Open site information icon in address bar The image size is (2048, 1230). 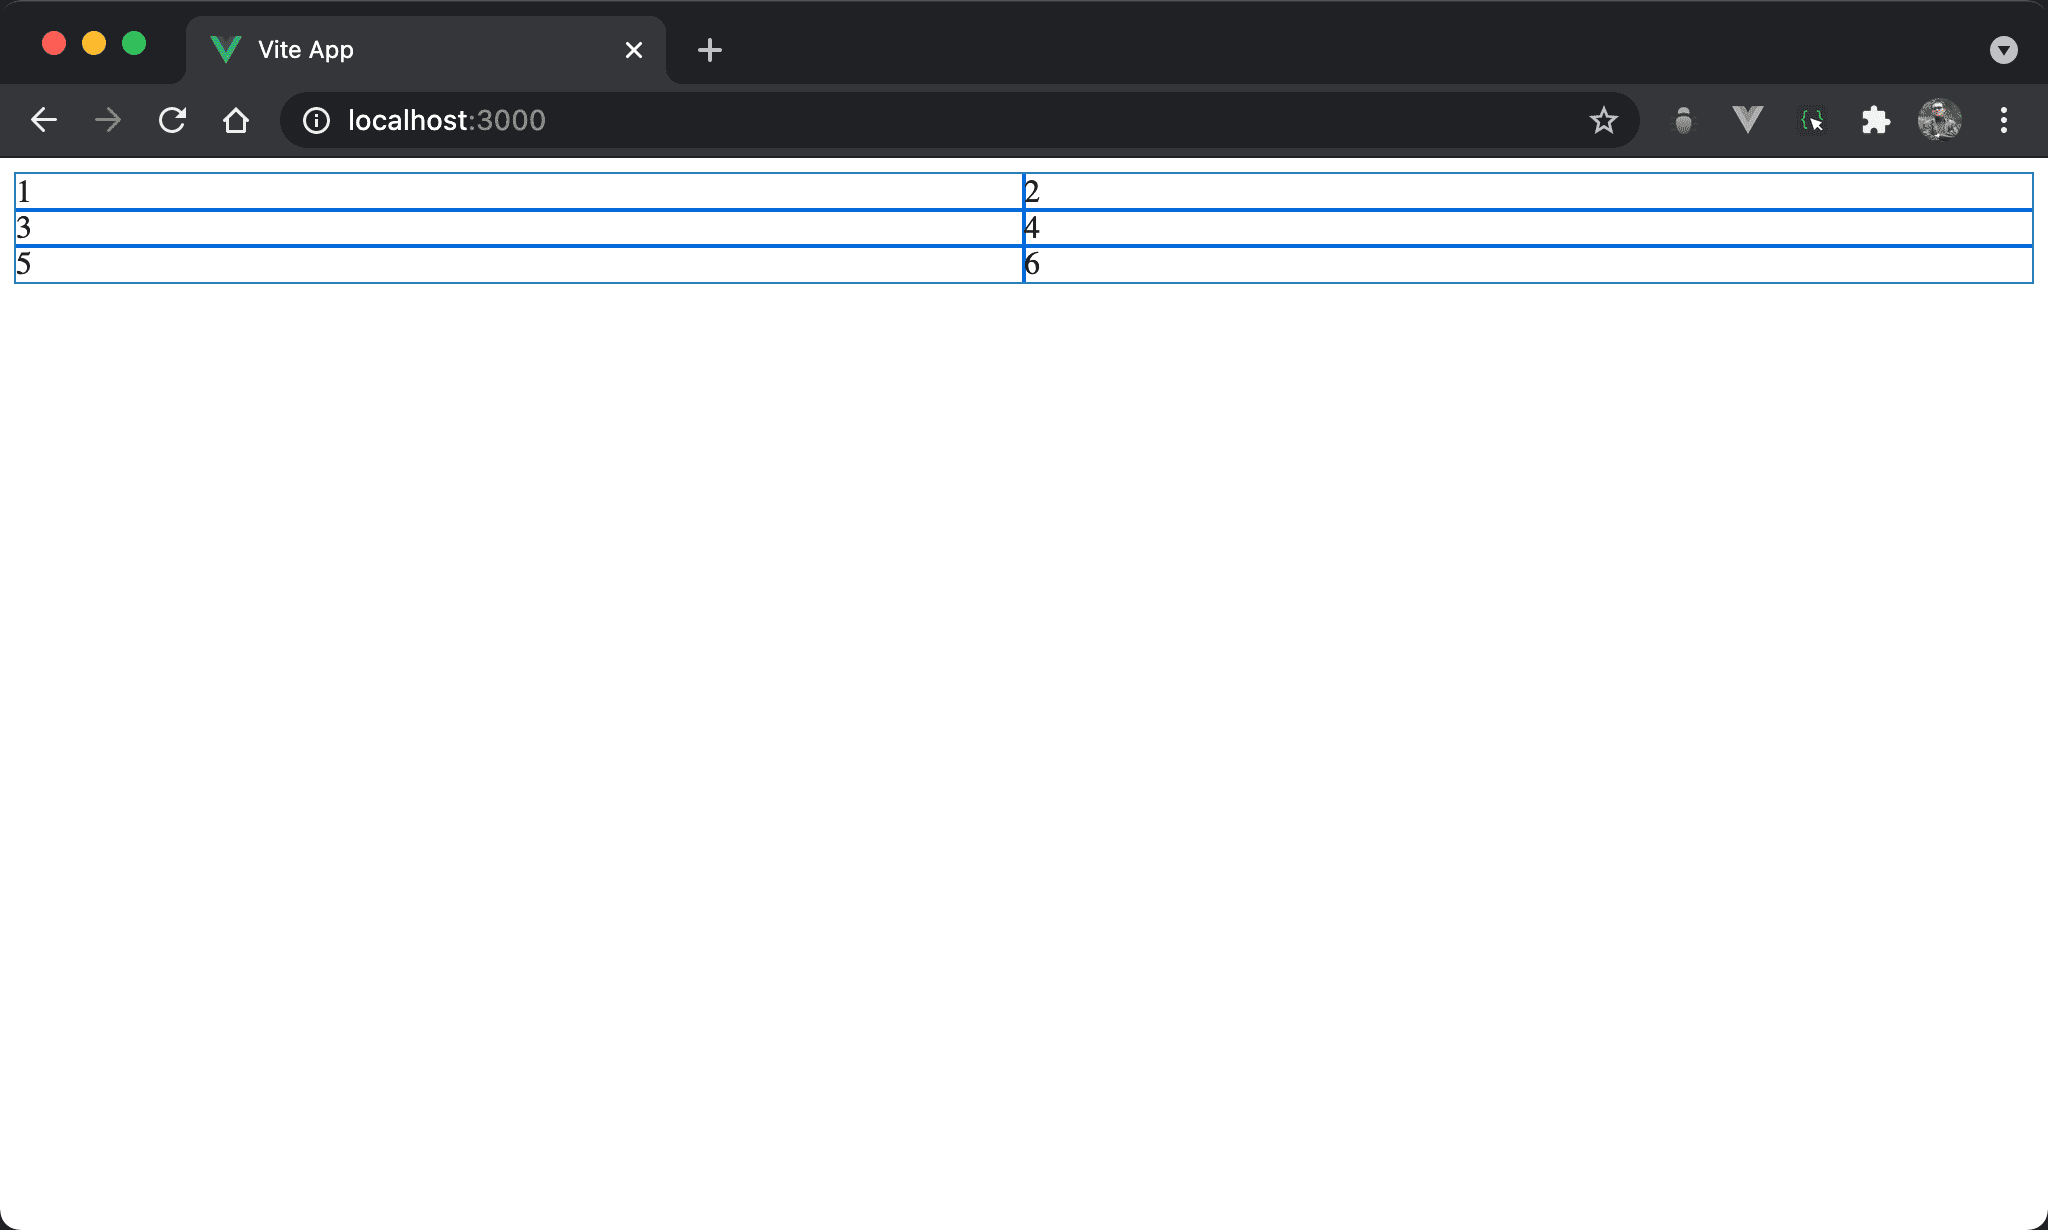coord(316,120)
